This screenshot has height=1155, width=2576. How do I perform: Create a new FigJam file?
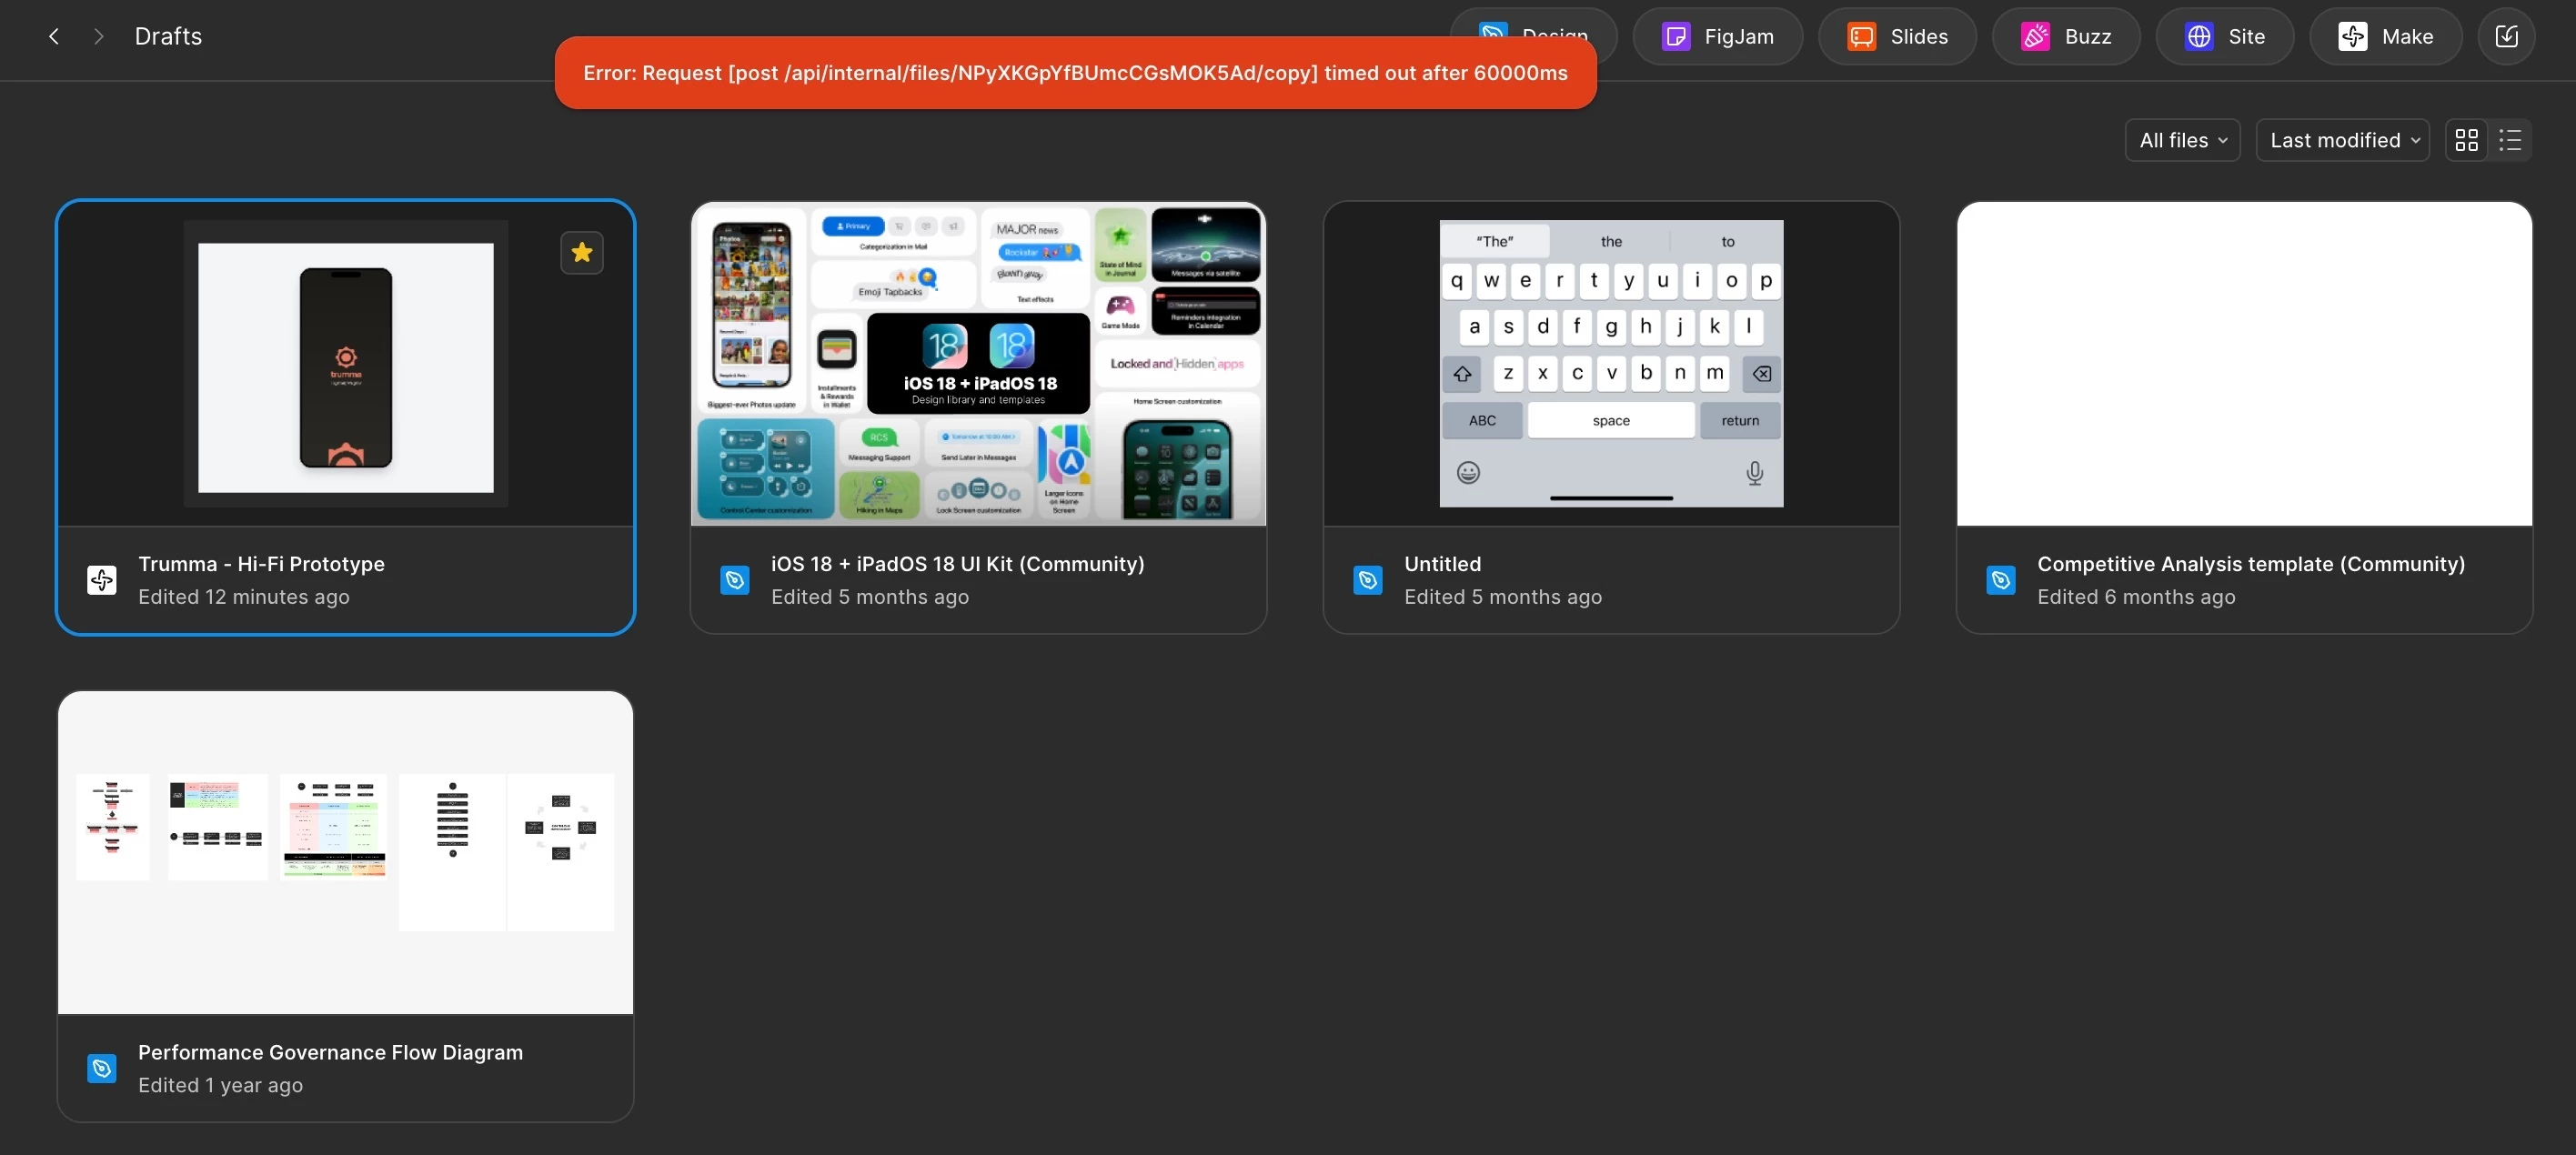1717,37
